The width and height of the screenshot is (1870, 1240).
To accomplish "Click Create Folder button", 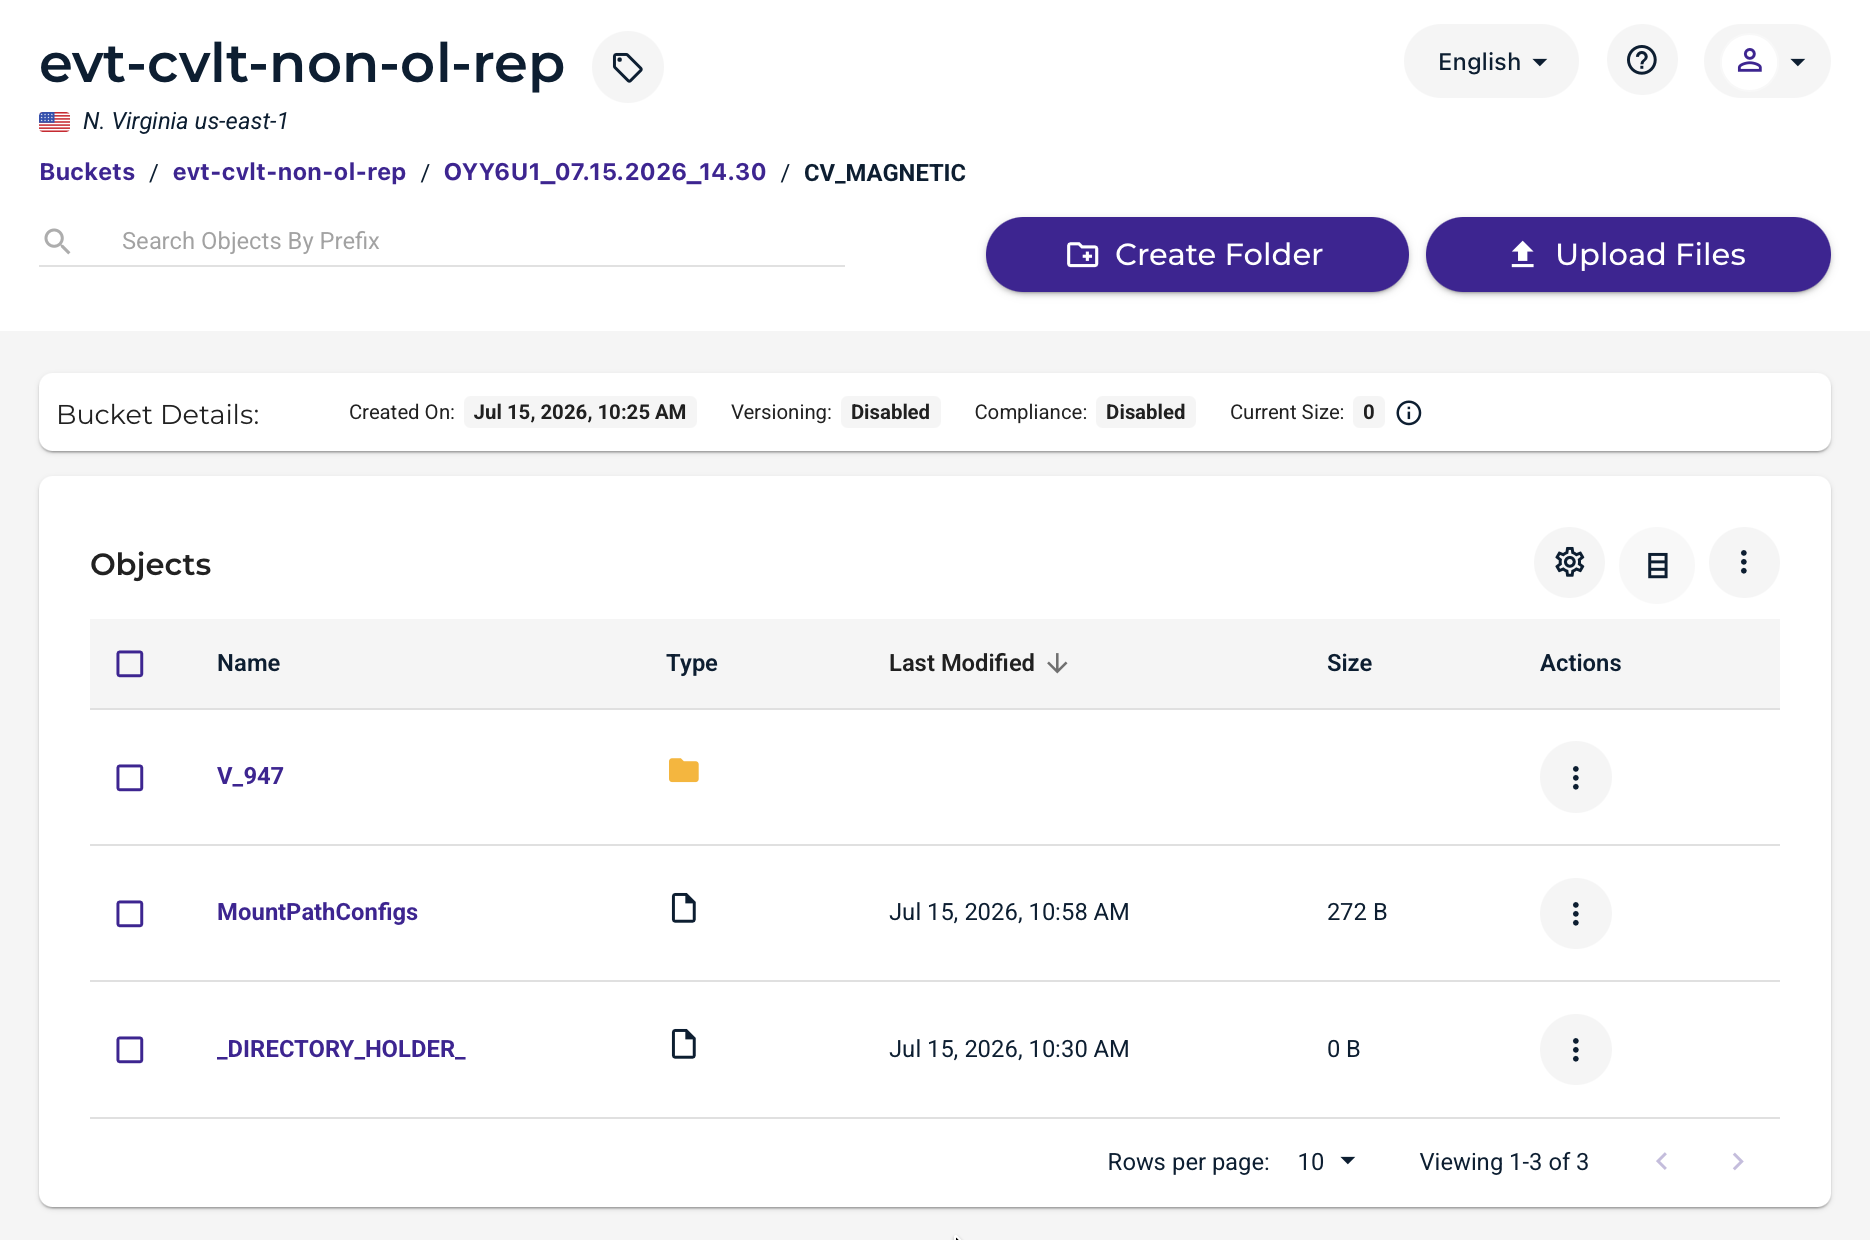I will (1197, 254).
